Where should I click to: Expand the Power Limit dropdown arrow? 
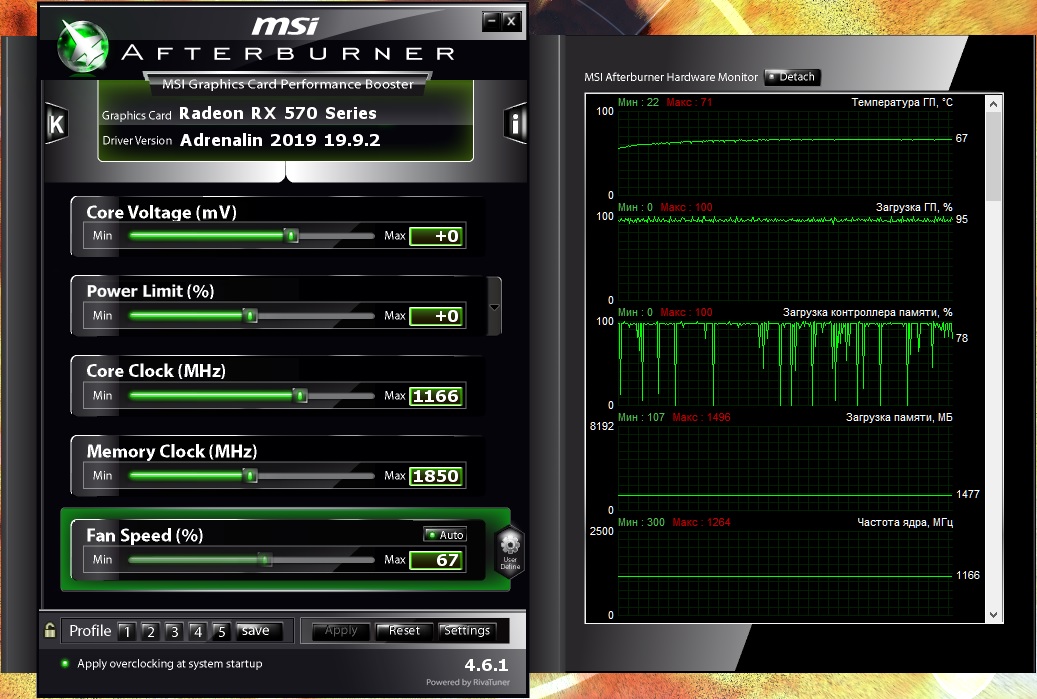point(494,308)
